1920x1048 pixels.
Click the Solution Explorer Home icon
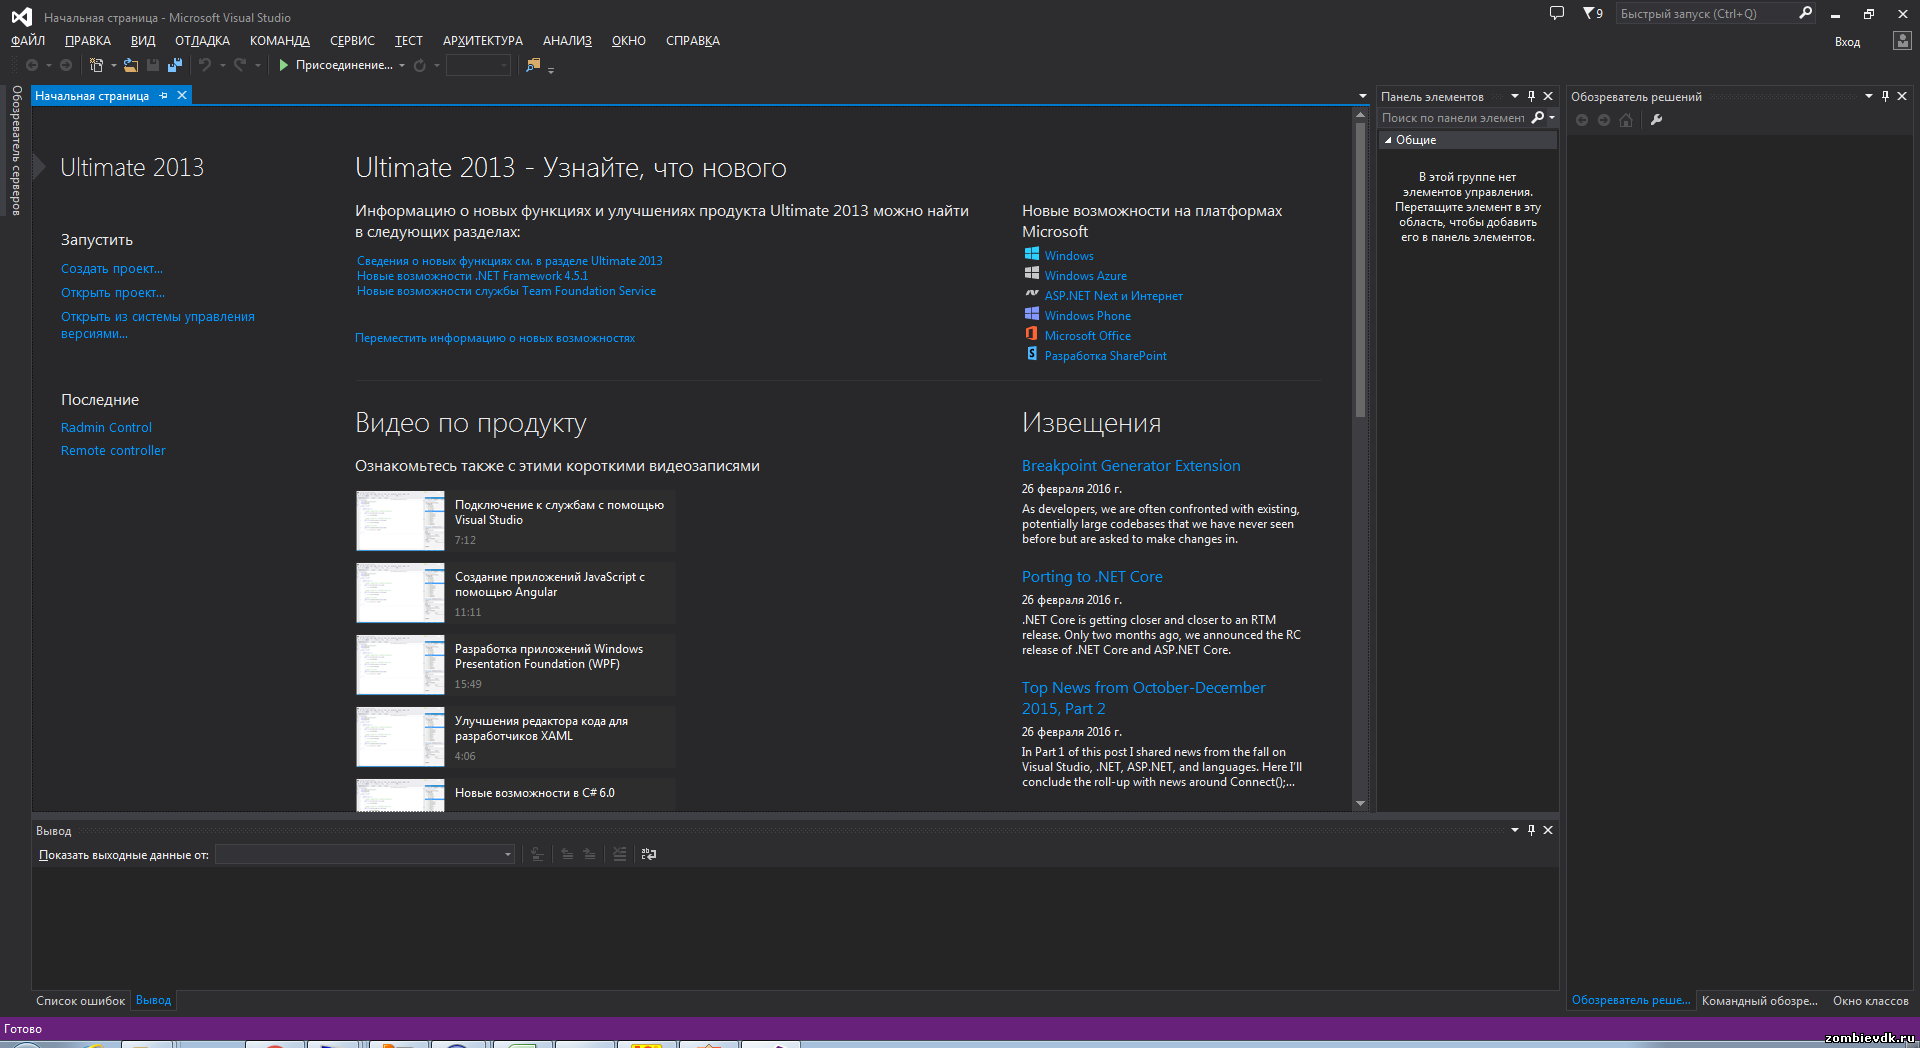(x=1626, y=120)
